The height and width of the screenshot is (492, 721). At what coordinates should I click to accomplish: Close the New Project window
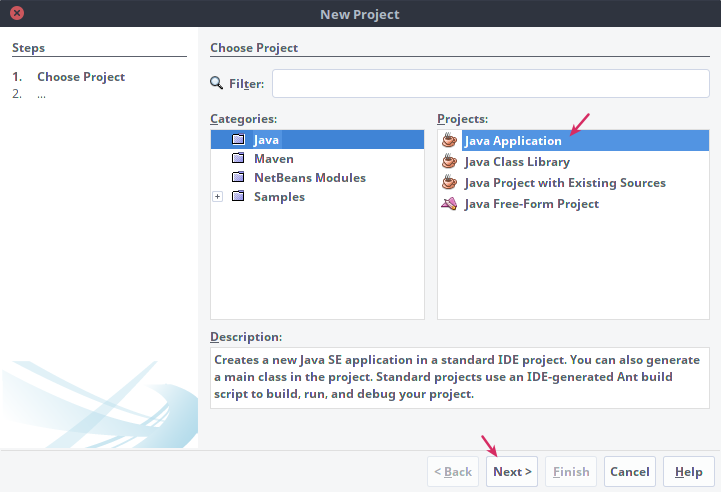[17, 13]
